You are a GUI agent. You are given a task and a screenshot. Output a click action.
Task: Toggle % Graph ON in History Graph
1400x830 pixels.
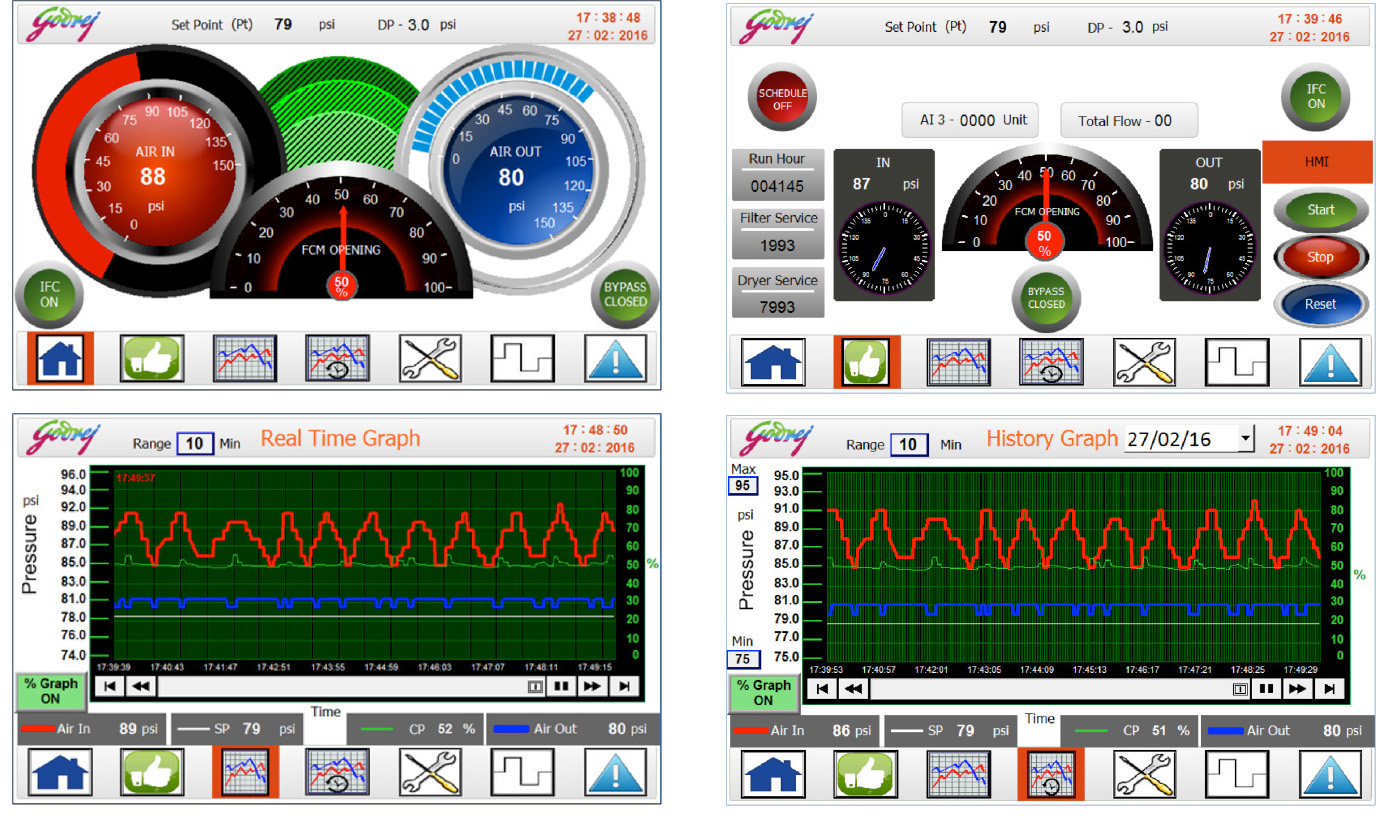[763, 692]
